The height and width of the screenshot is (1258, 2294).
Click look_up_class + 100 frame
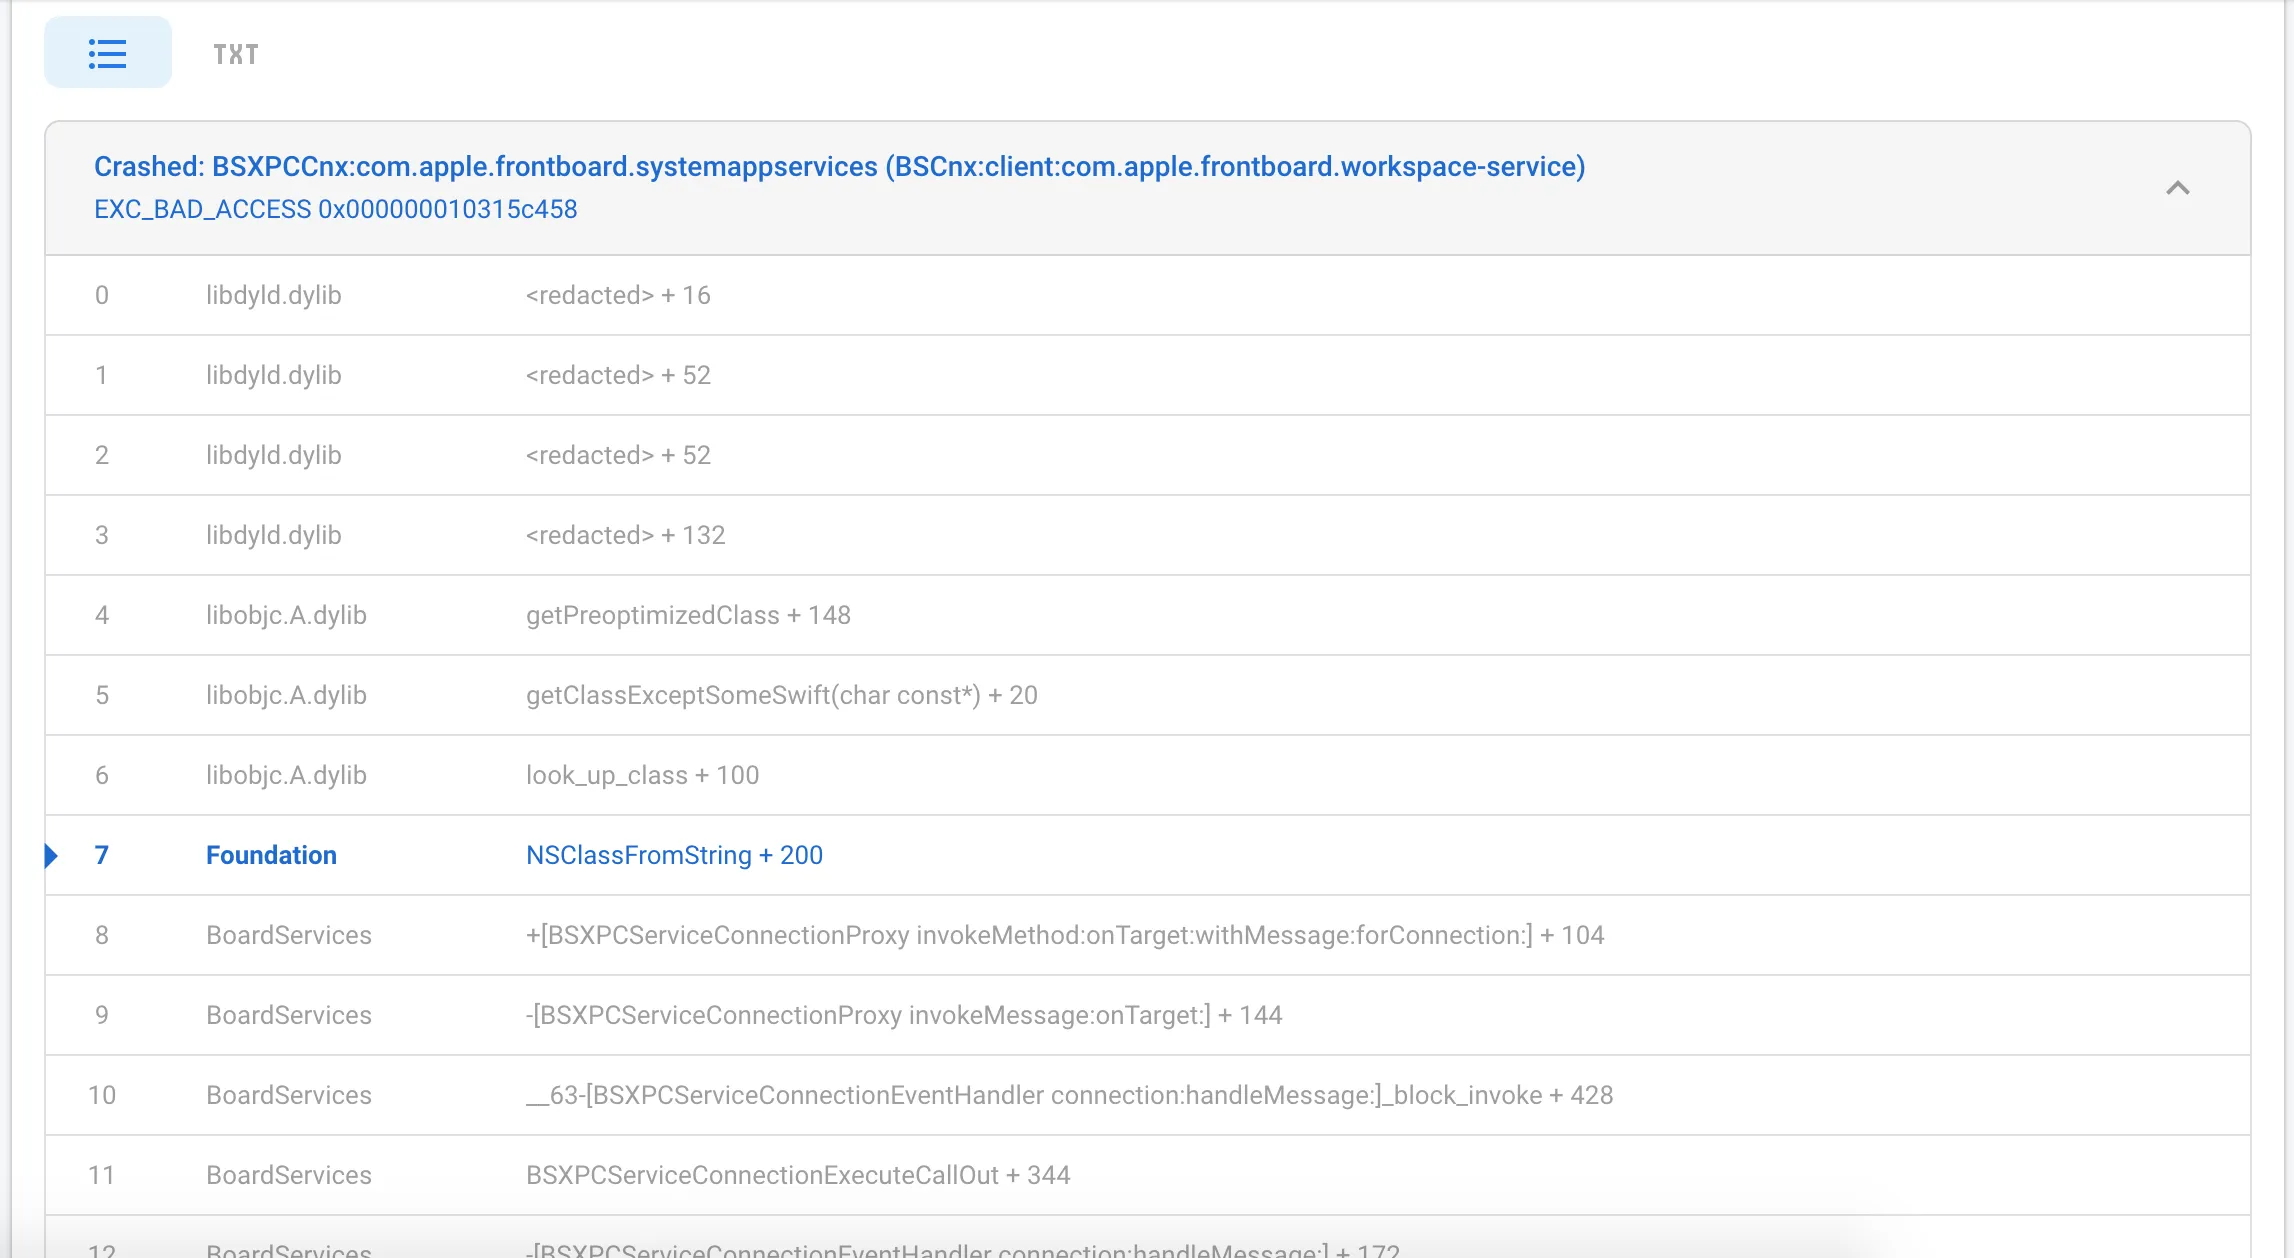pos(642,775)
